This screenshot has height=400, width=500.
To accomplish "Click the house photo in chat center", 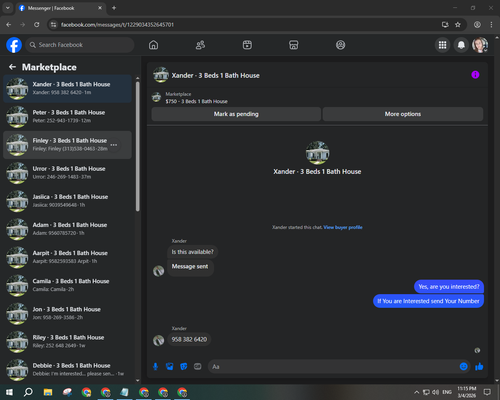I will pos(317,153).
